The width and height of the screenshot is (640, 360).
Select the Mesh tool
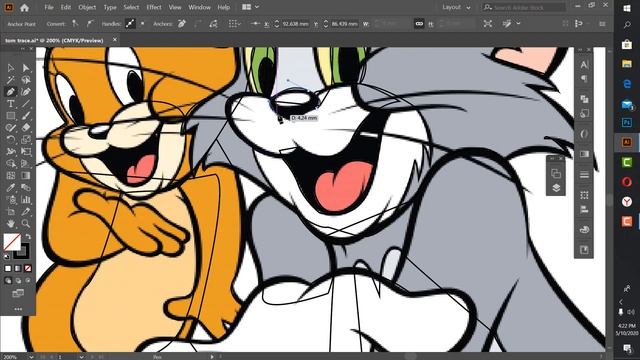(x=11, y=176)
